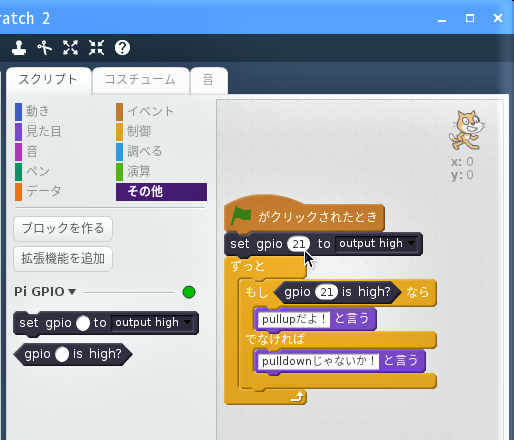This screenshot has height=440, width=514.
Task: Click the 拡張機能を追加 button
Action: (x=63, y=259)
